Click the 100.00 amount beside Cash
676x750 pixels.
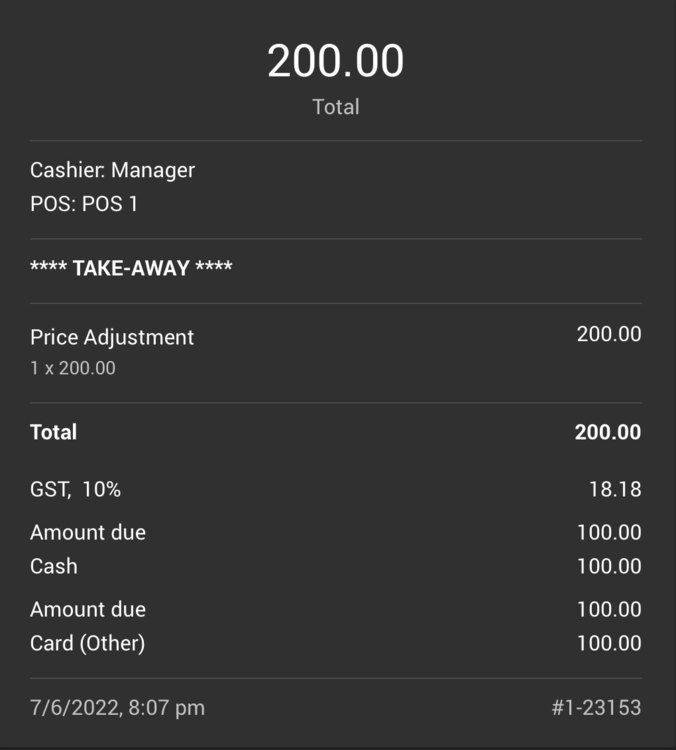pos(609,566)
